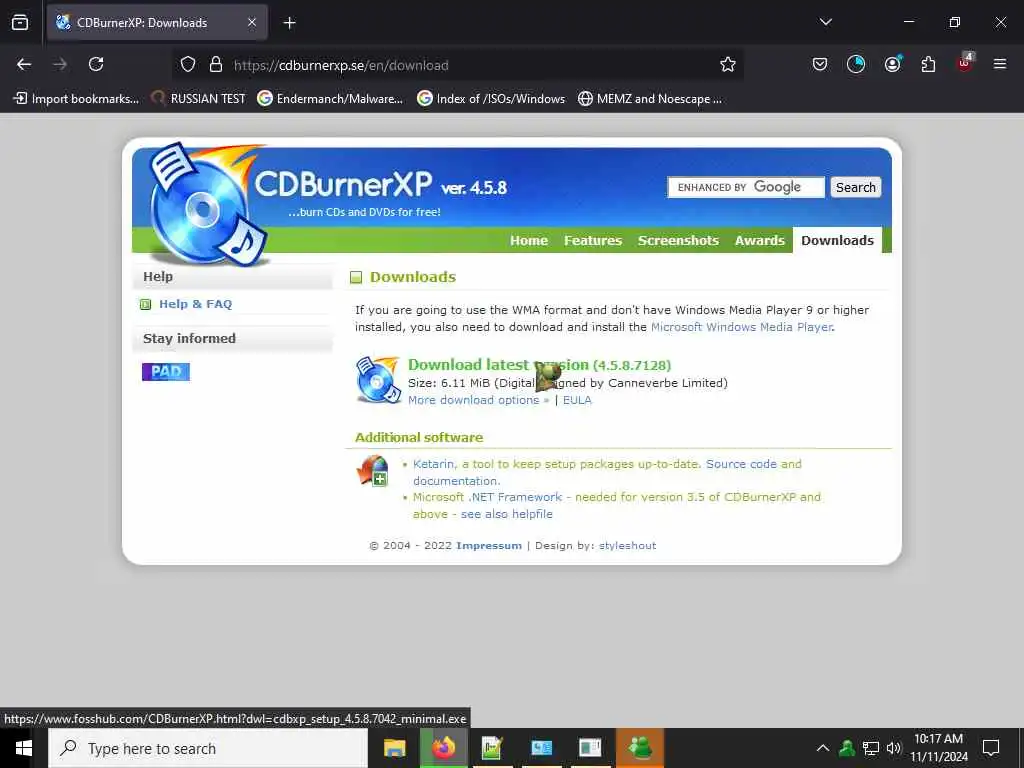
Task: Show hidden tray icons chevron
Action: point(823,748)
